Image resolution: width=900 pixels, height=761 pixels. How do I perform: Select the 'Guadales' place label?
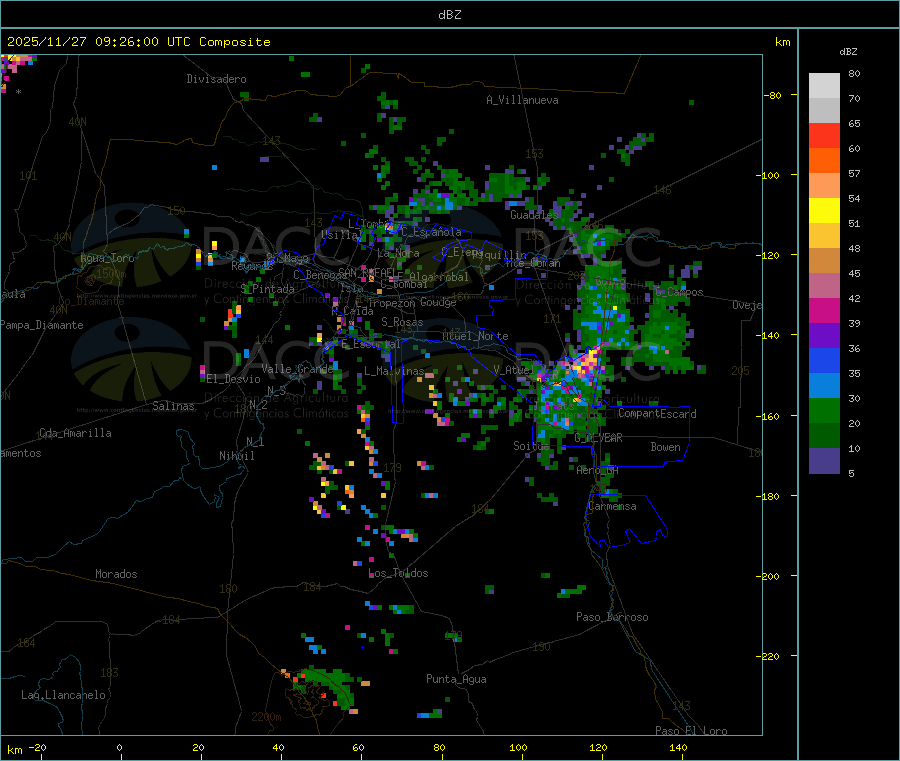click(x=534, y=215)
